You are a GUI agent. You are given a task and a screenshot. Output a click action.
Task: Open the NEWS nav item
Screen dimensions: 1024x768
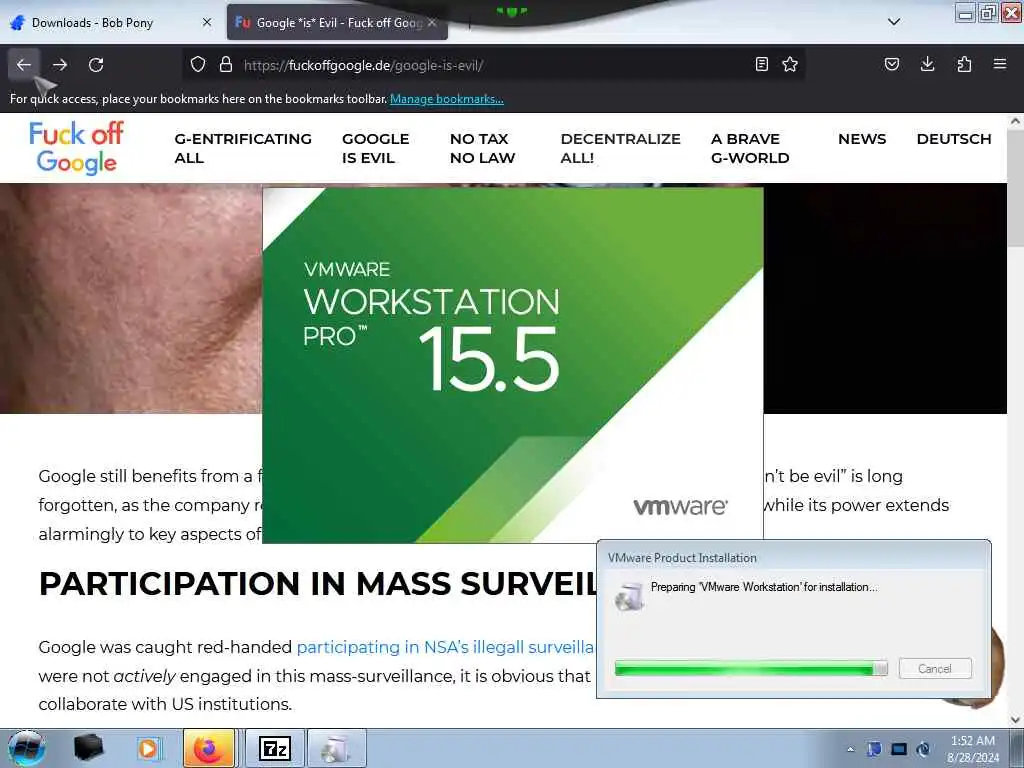(862, 139)
